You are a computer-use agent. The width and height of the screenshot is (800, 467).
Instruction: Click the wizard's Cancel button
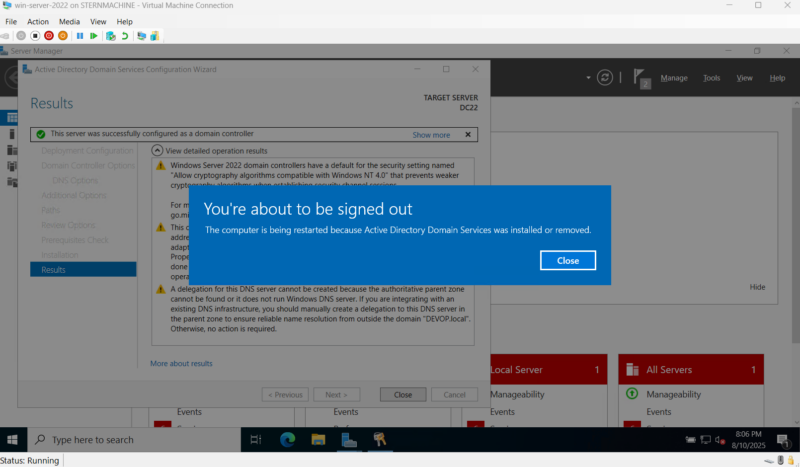pyautogui.click(x=454, y=395)
